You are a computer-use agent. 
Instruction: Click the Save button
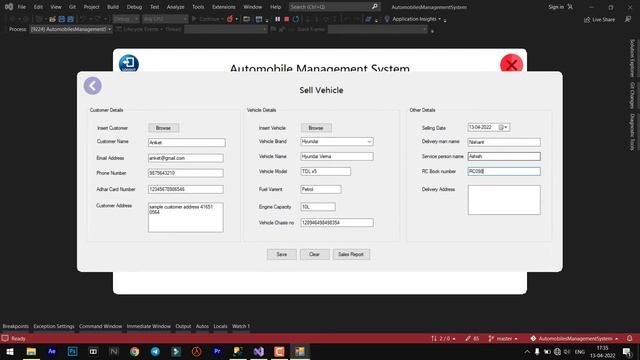pyautogui.click(x=282, y=254)
